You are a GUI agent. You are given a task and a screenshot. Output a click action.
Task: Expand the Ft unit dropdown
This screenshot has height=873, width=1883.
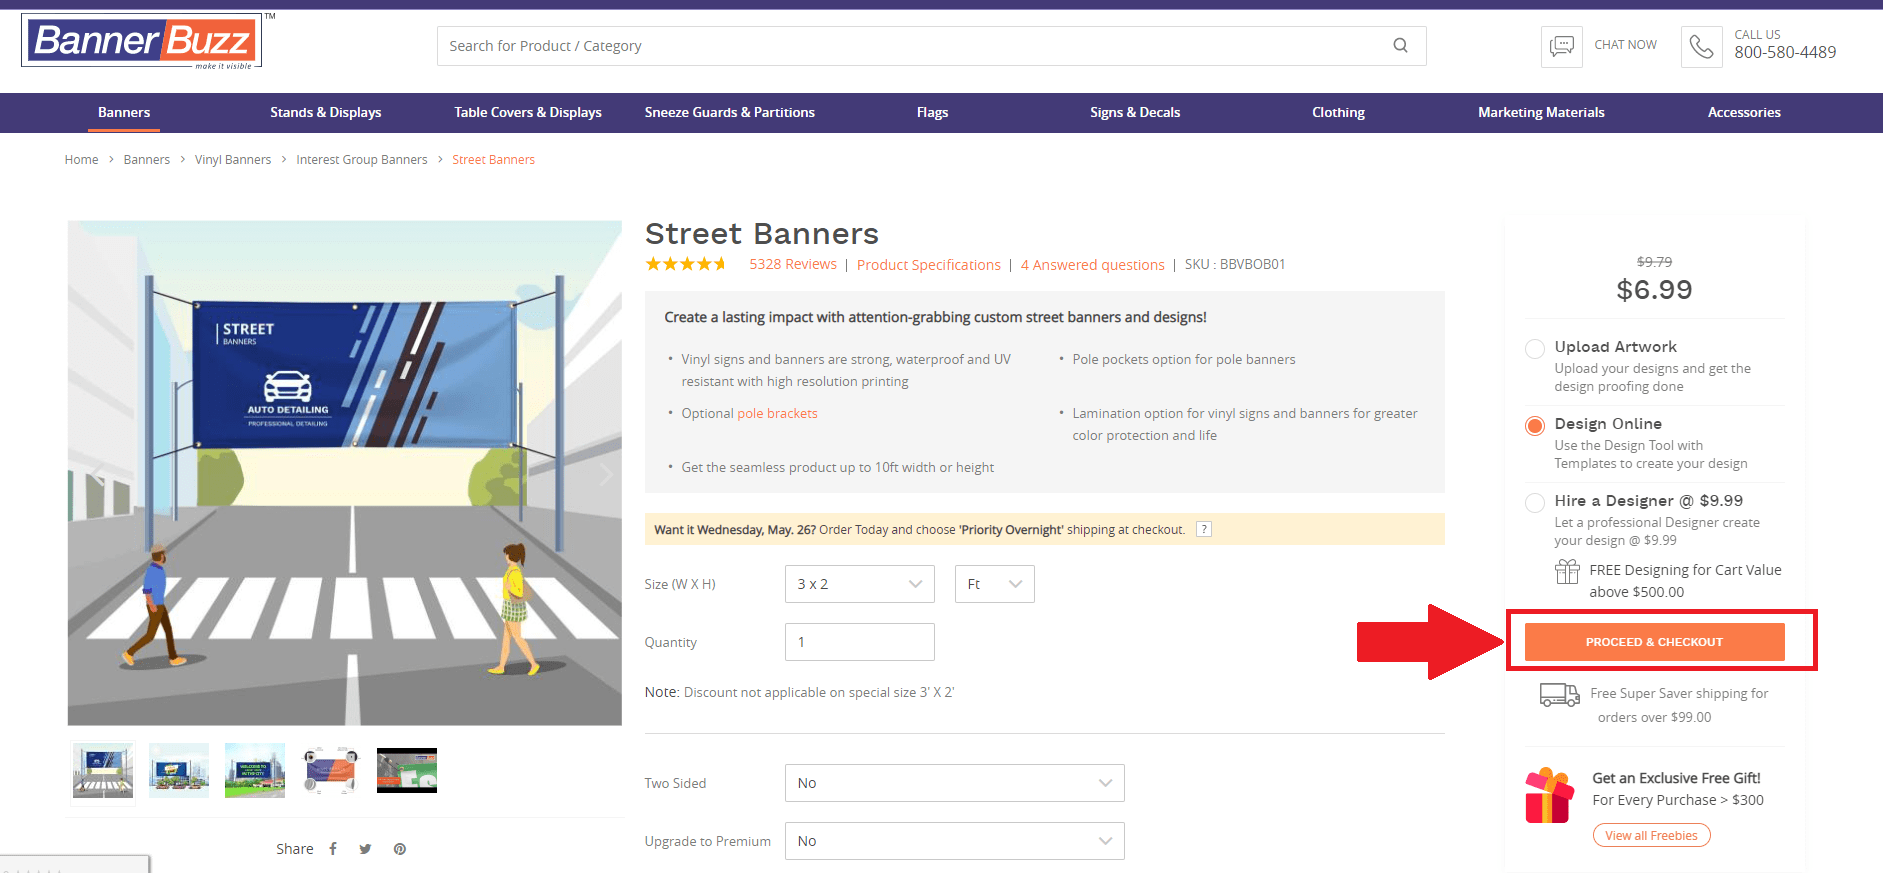tap(994, 584)
